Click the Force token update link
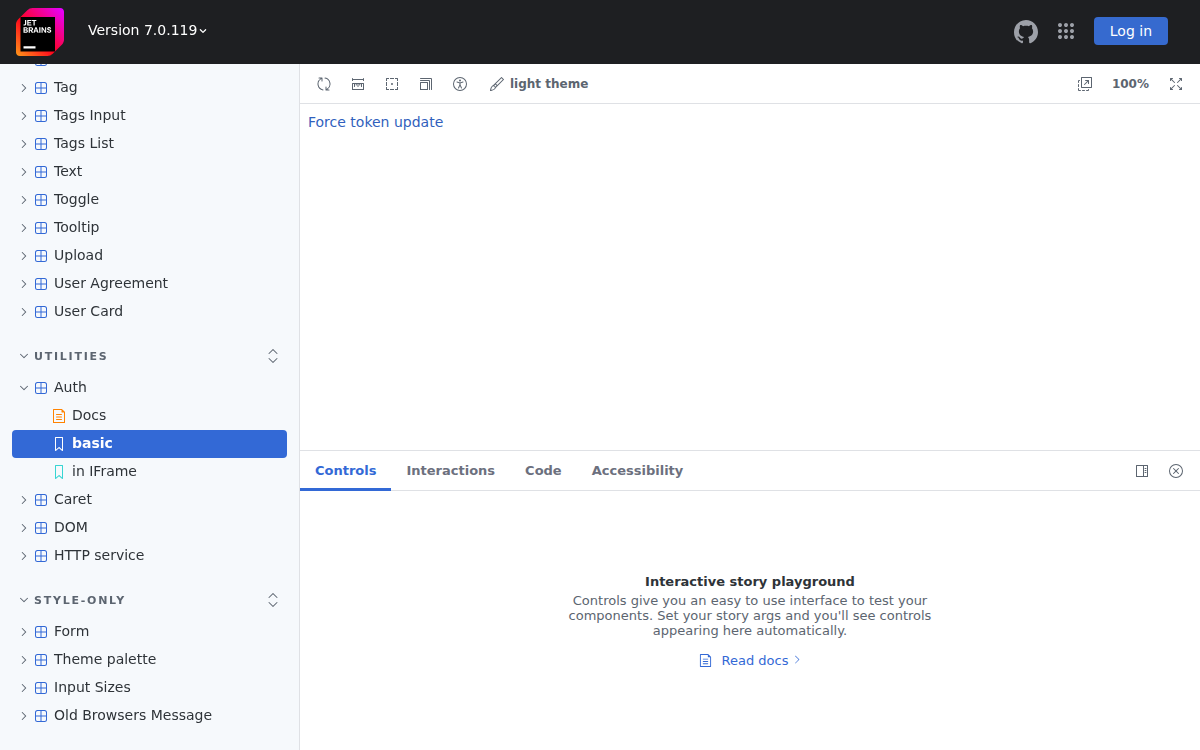The height and width of the screenshot is (750, 1200). pos(376,122)
